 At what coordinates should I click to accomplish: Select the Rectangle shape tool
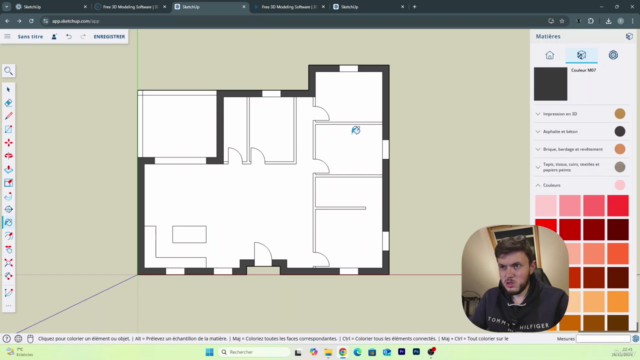(x=9, y=129)
